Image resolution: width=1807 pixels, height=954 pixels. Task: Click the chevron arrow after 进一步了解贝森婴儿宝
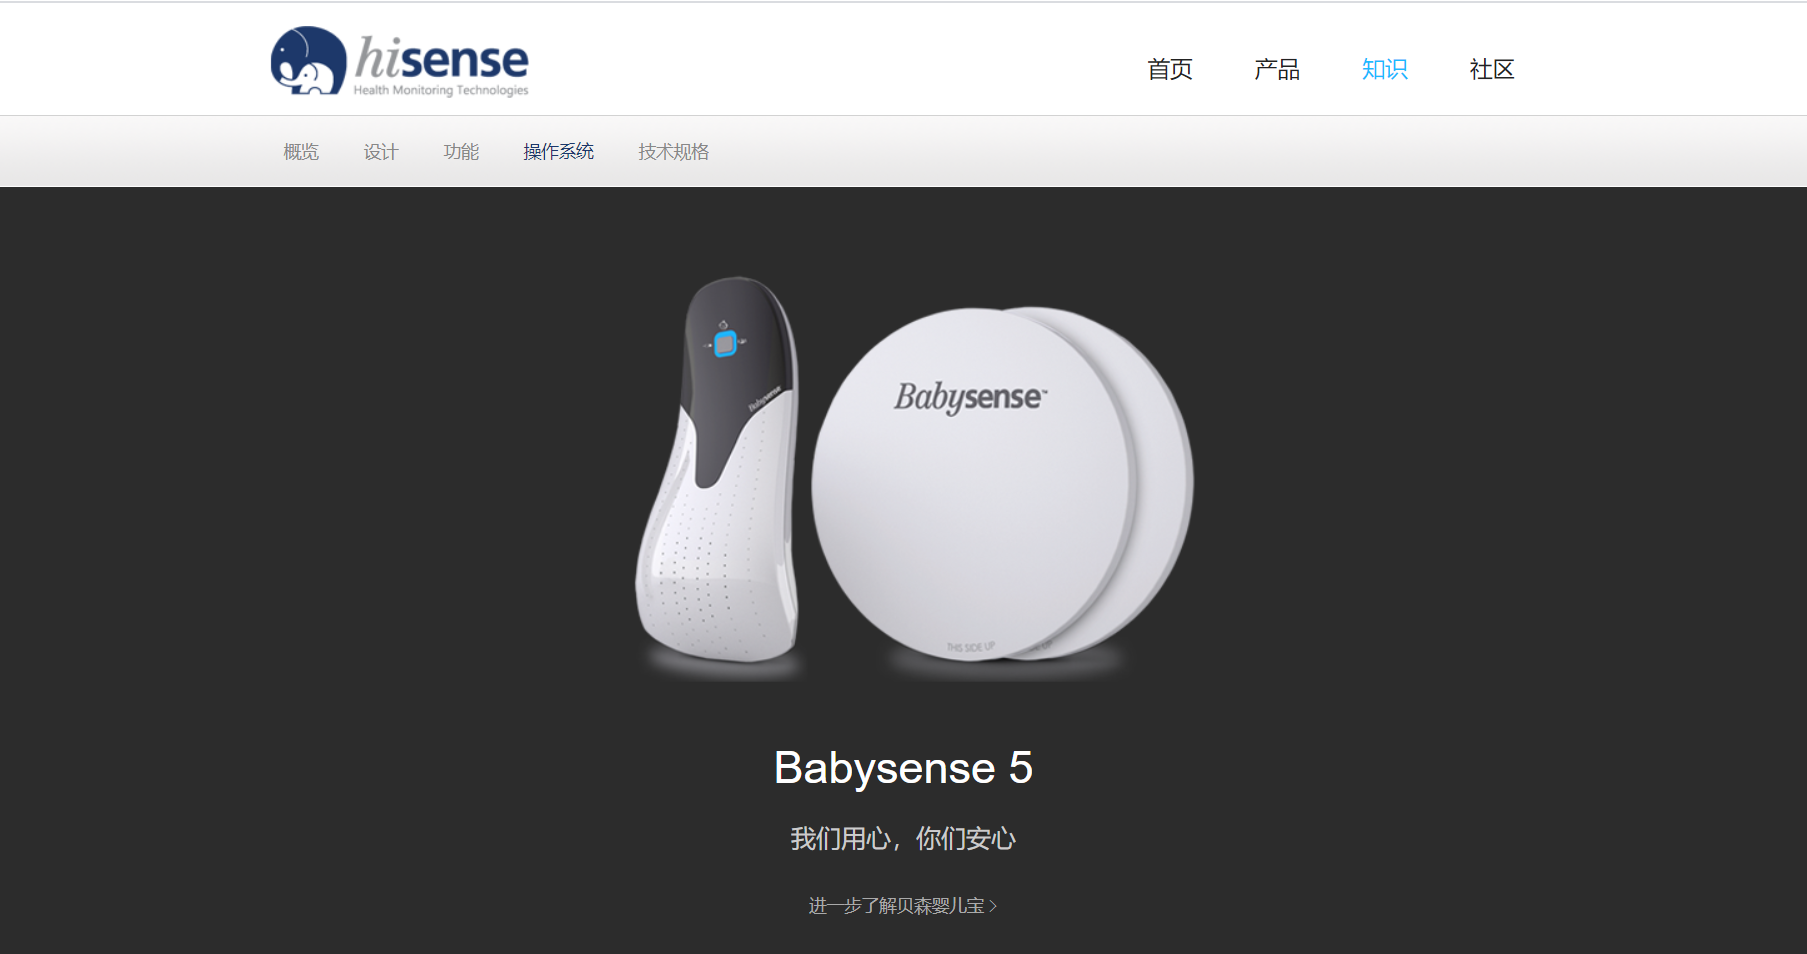click(x=993, y=906)
